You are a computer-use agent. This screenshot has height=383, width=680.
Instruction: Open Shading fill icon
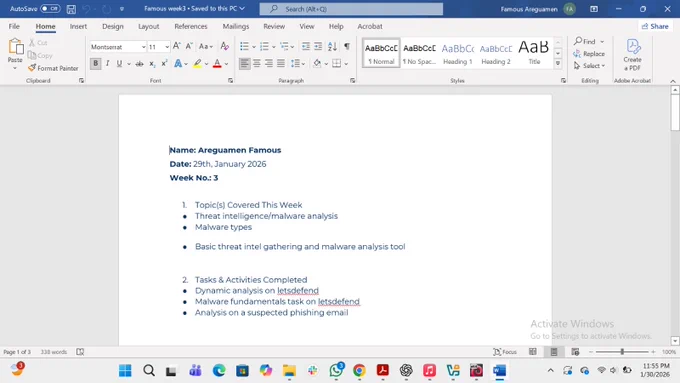(x=317, y=64)
